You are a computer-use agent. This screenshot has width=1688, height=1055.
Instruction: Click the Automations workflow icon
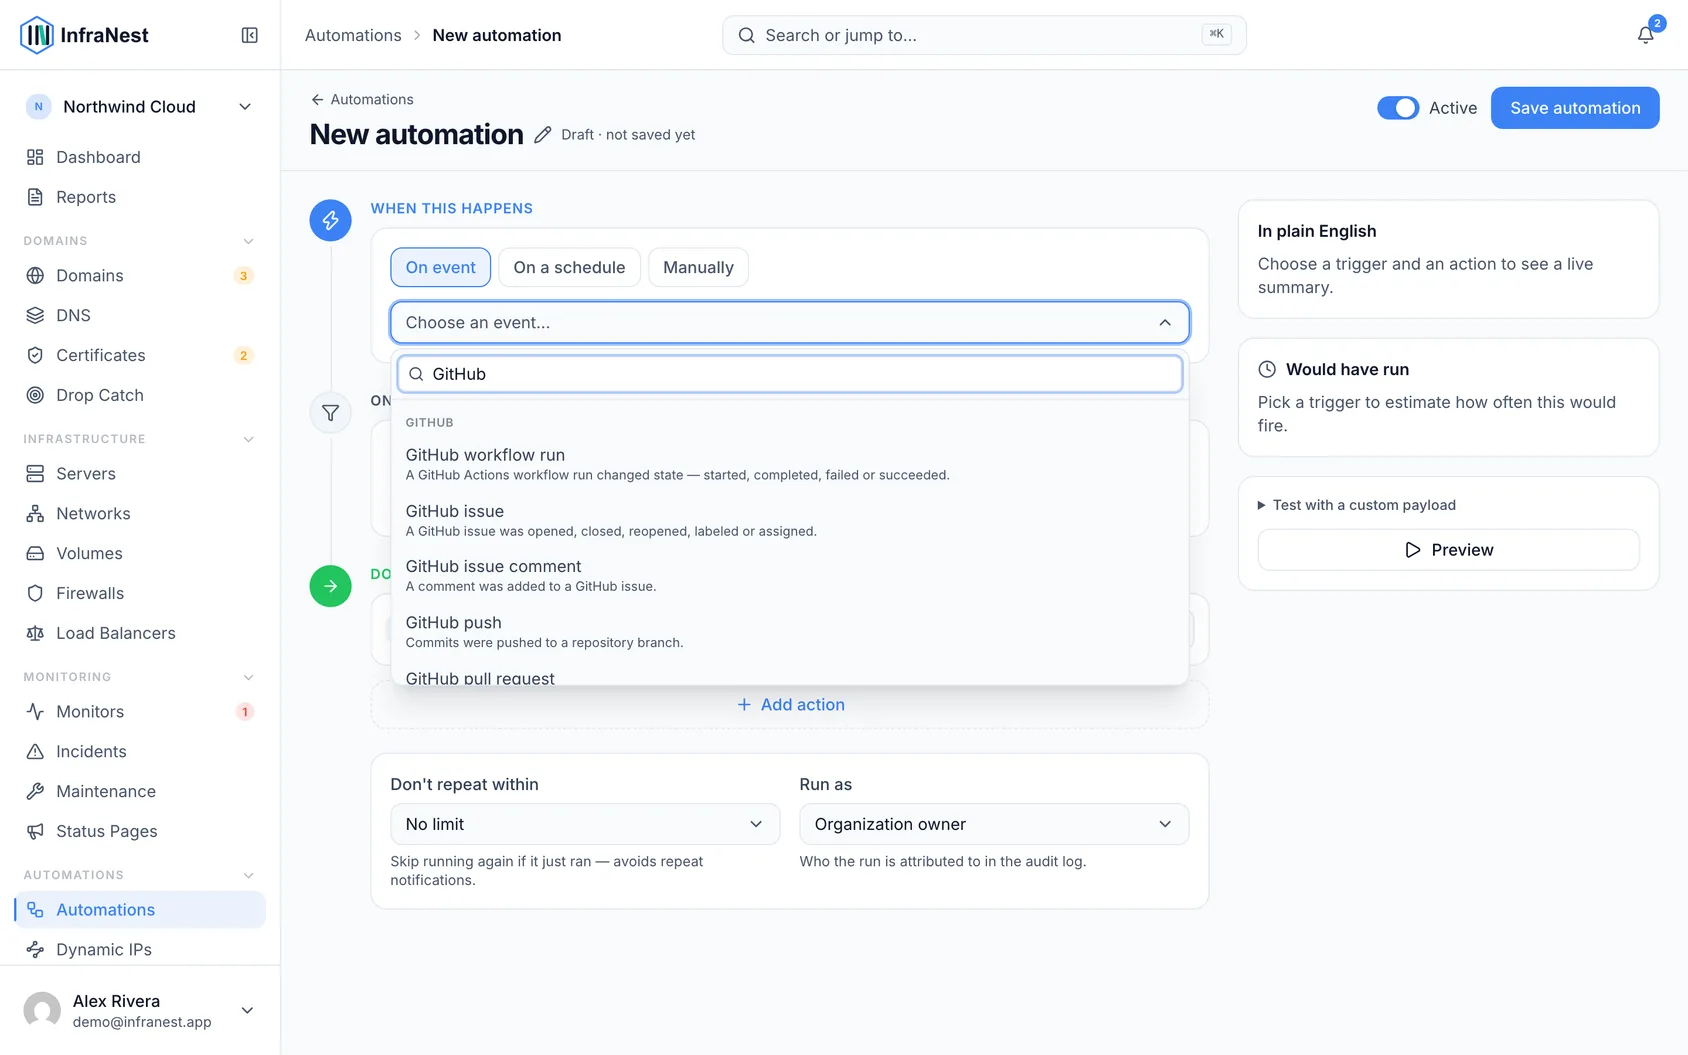(x=35, y=909)
